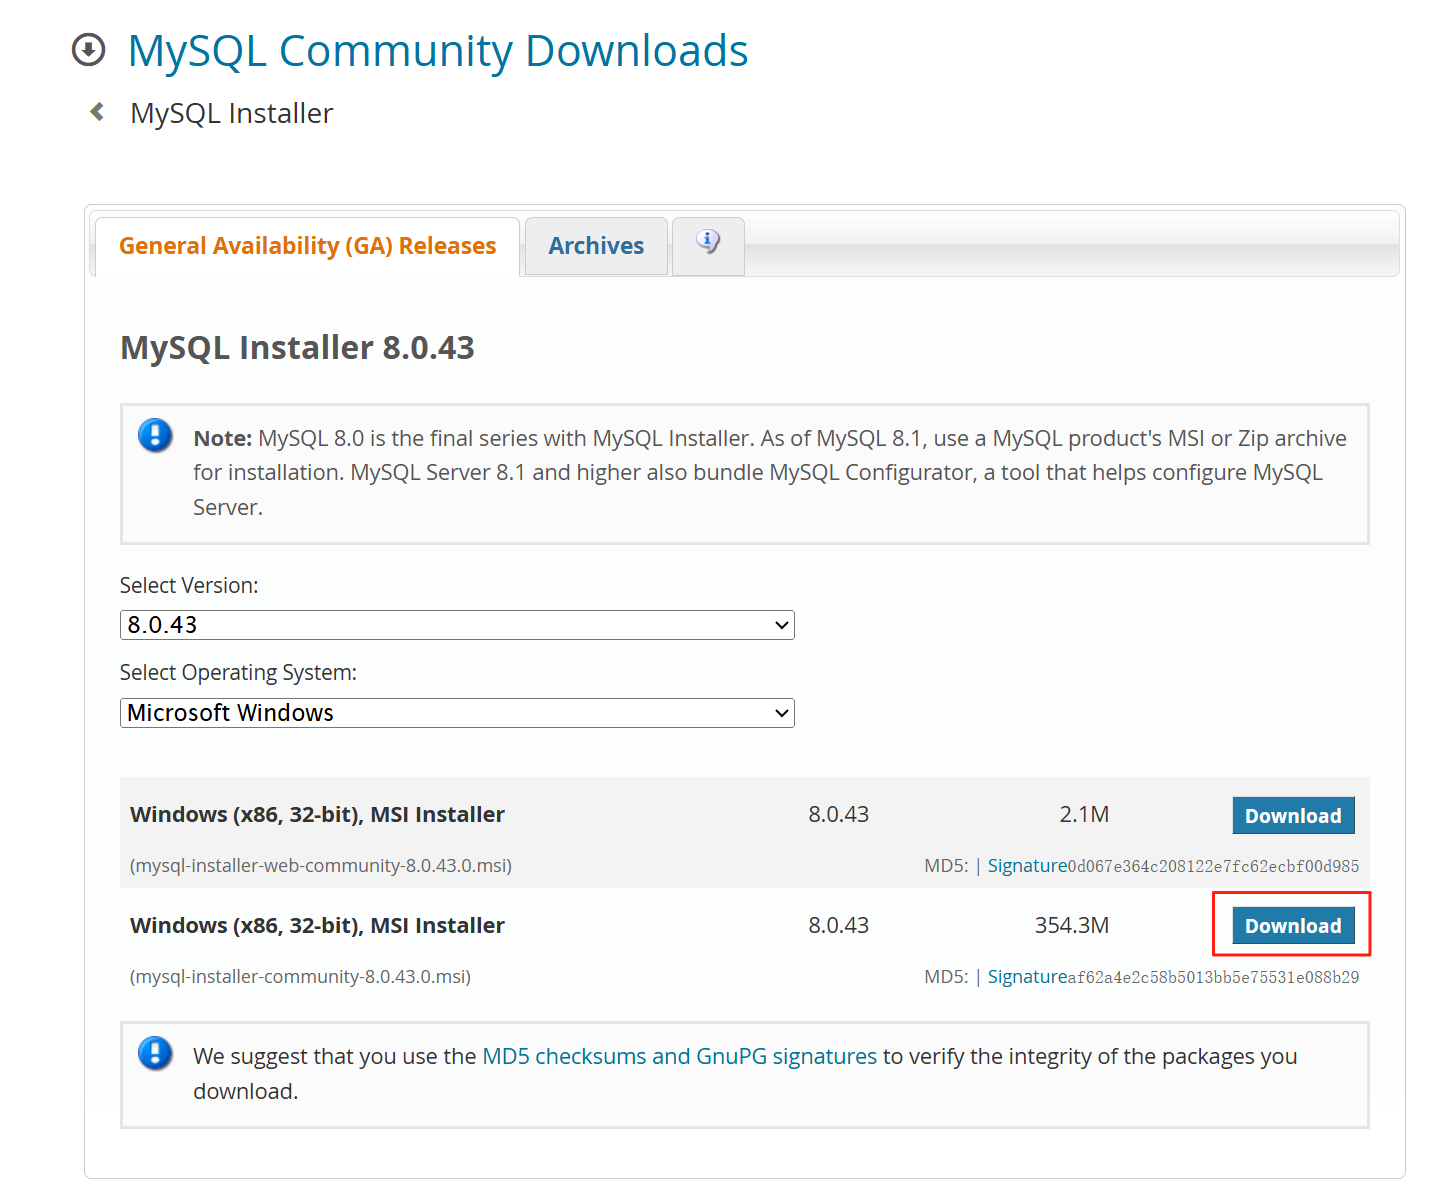Click the mysql-installer-web-community-8.0.43.0.msi filename

321,866
